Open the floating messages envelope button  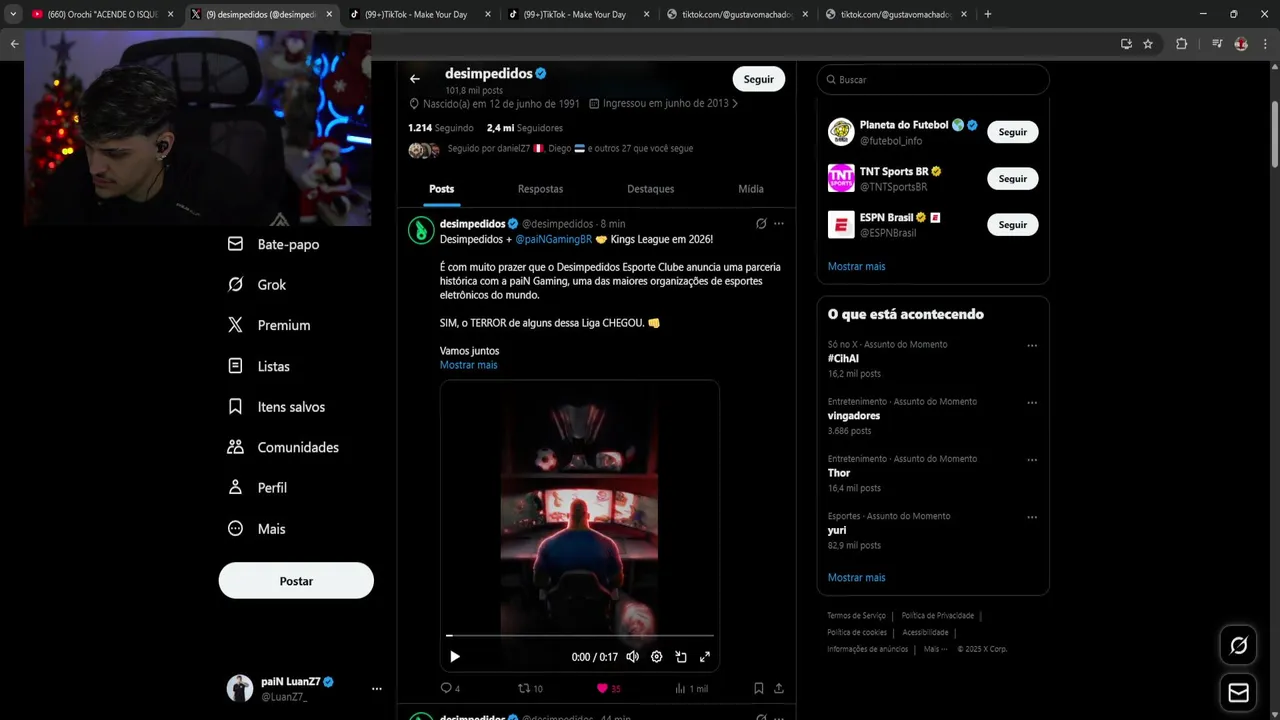click(x=1238, y=693)
